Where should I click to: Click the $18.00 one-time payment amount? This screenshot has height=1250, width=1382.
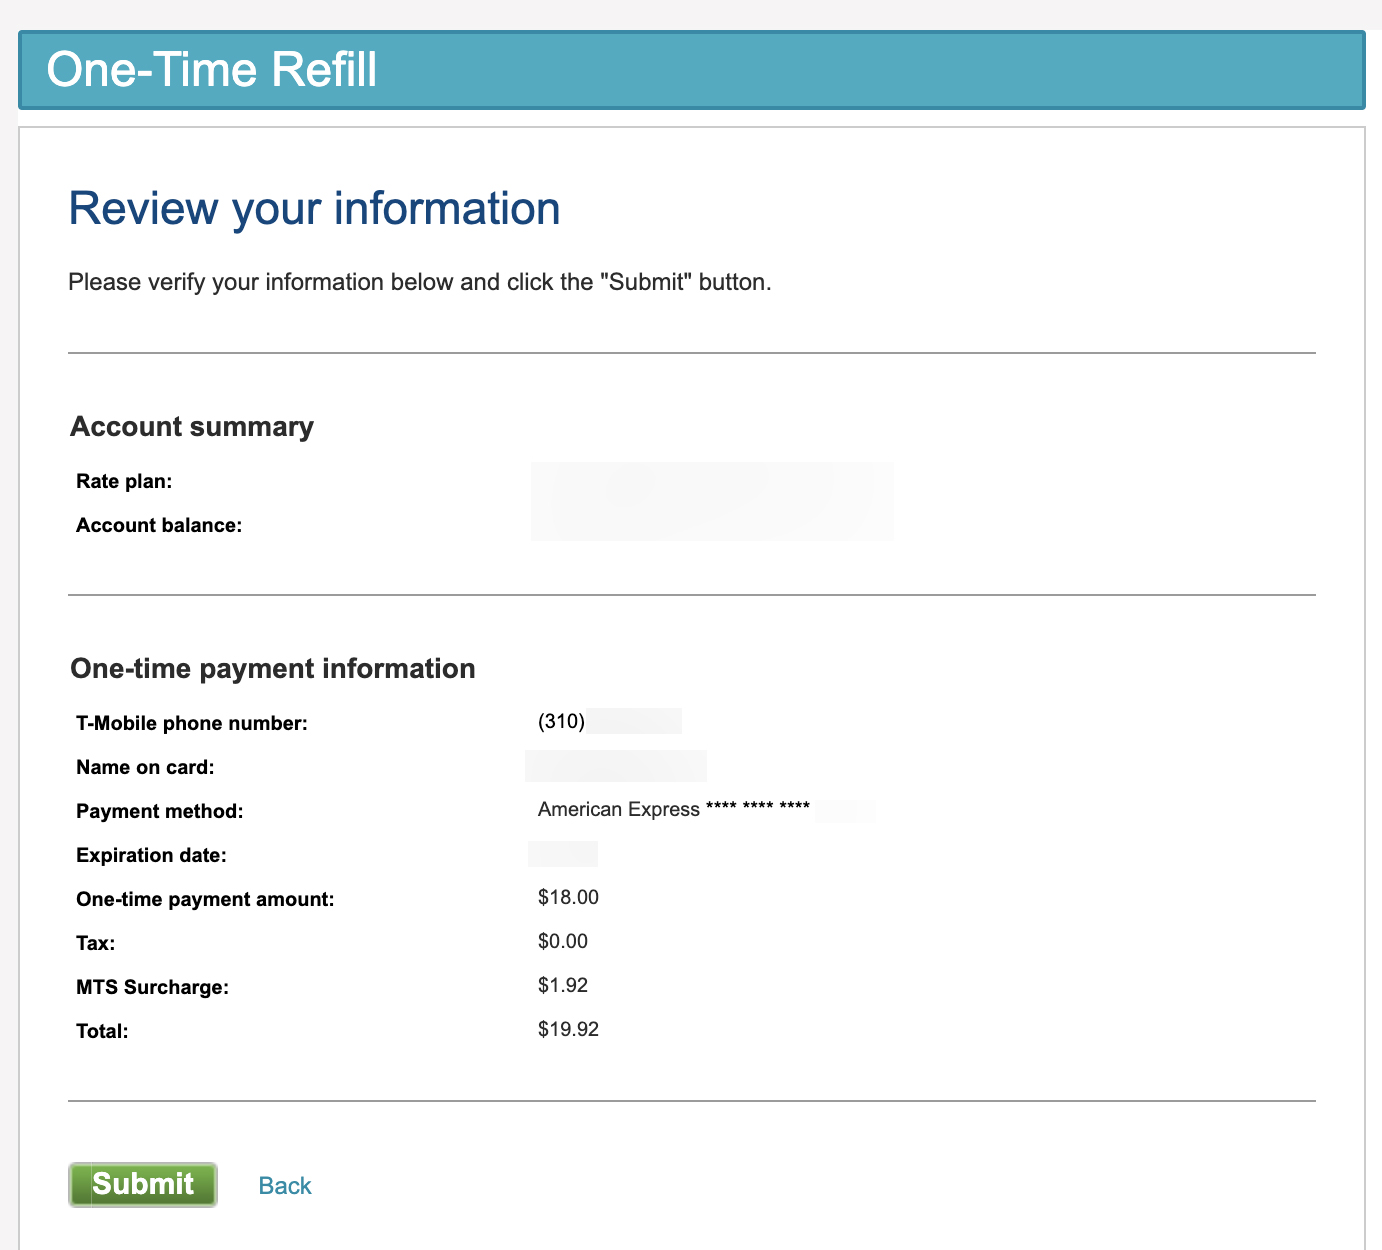(x=568, y=897)
